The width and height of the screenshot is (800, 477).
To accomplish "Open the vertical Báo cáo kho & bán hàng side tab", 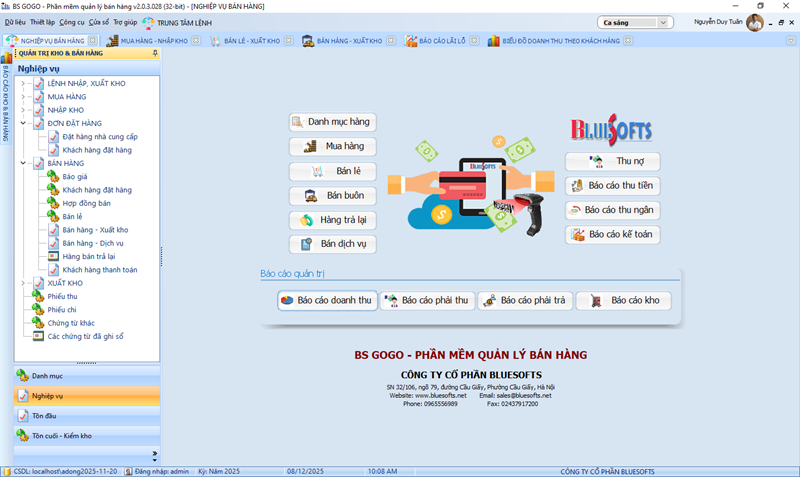I will tap(6, 110).
